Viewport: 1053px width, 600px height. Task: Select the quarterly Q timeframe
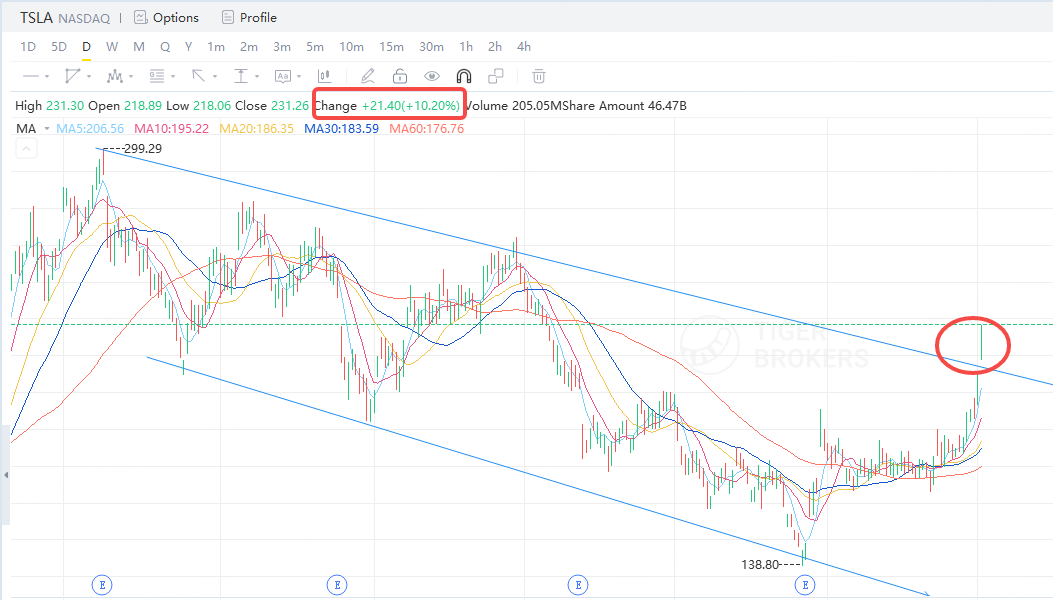click(165, 46)
